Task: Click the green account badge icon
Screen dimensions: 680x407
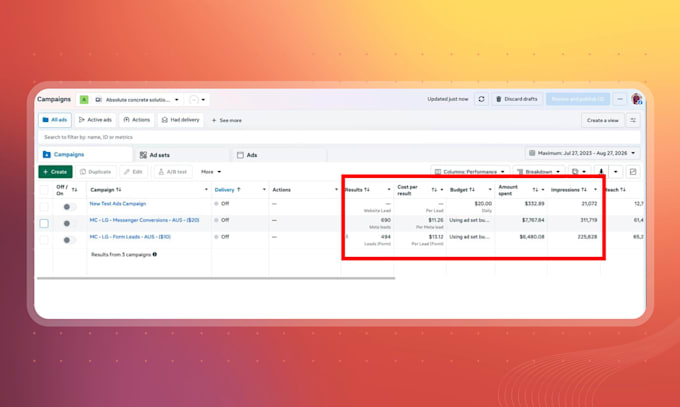Action: [x=84, y=100]
